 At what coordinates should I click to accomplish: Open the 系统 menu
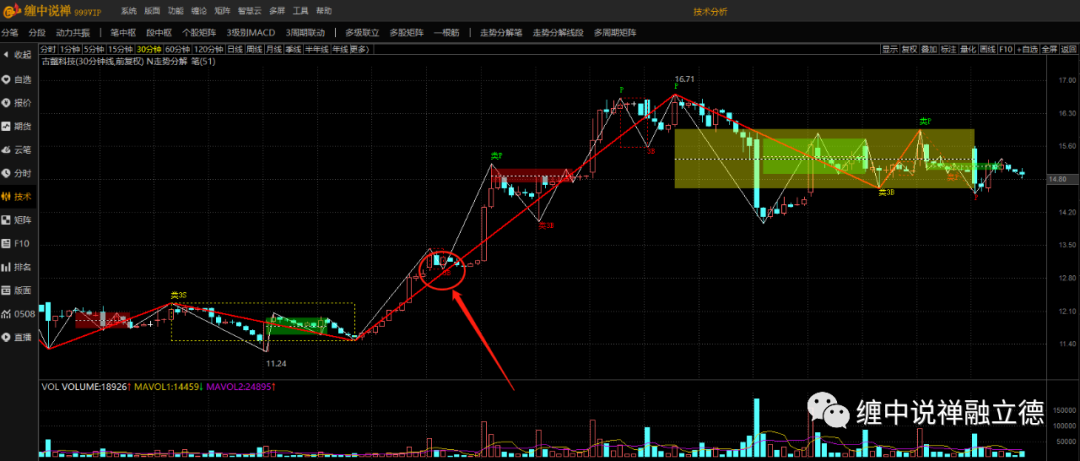(x=129, y=12)
